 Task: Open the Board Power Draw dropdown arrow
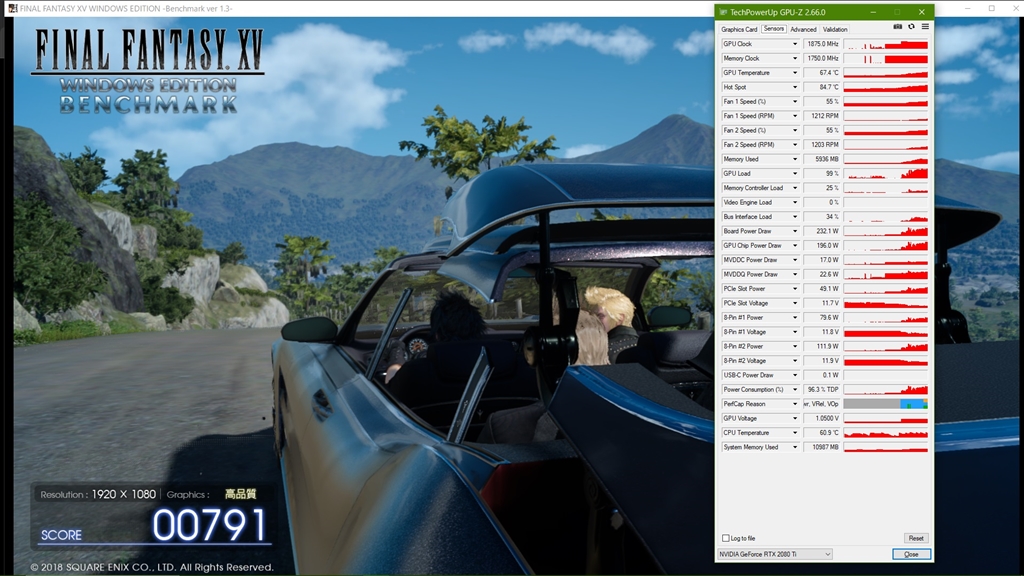point(795,231)
